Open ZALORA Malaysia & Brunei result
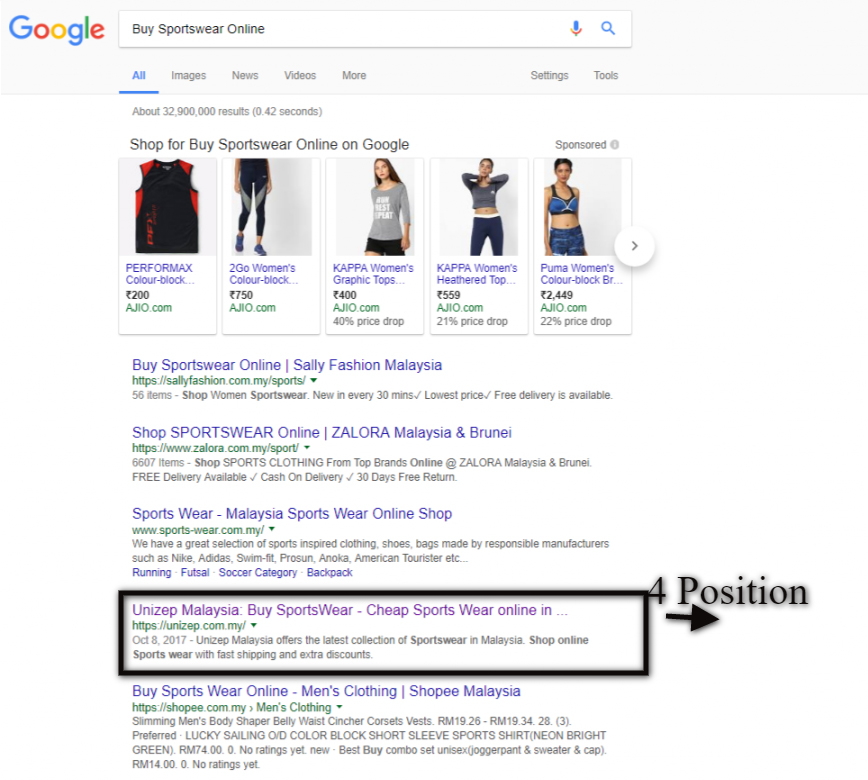868x780 pixels. [322, 433]
